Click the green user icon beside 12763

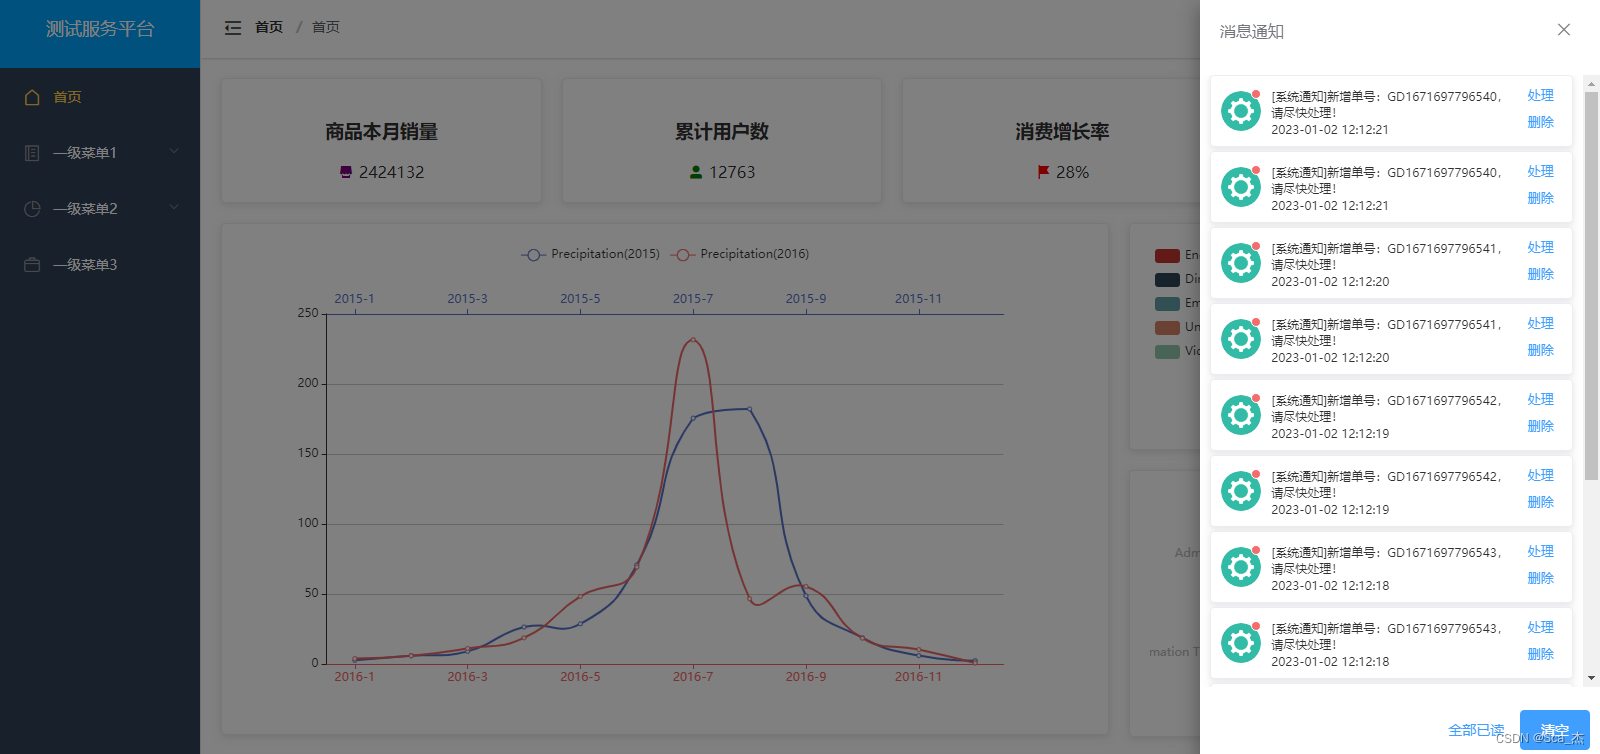coord(696,172)
